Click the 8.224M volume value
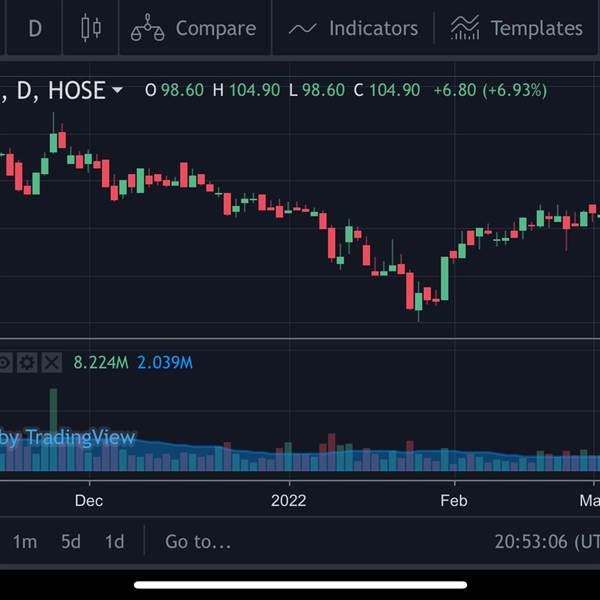 [x=101, y=362]
